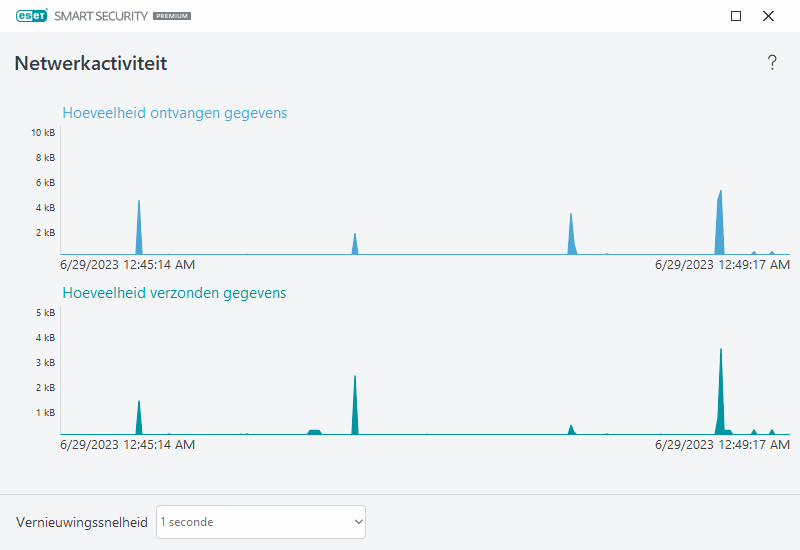The height and width of the screenshot is (550, 800).
Task: Click the first peak in sent data graph
Action: (x=139, y=418)
